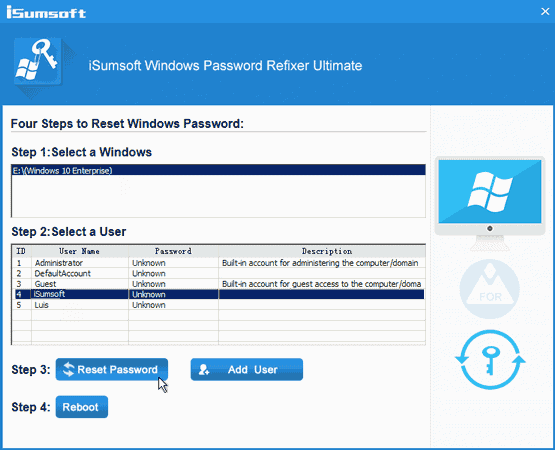Click the Add User button
This screenshot has width=555, height=450.
247,369
